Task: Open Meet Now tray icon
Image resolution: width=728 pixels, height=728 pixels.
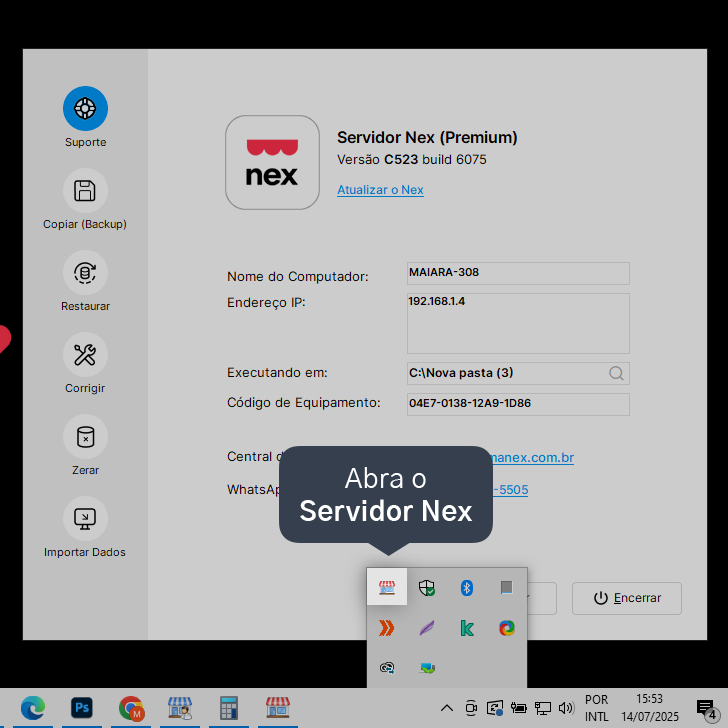Action: (x=471, y=708)
